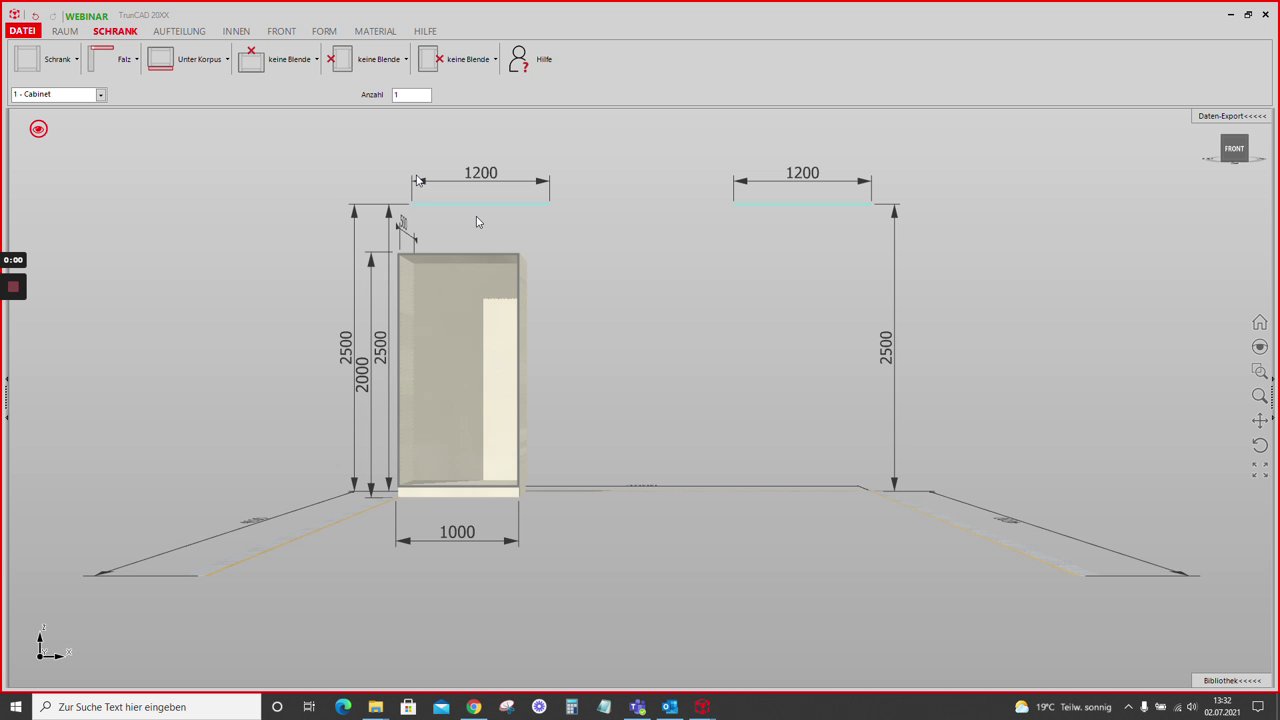Open the Bibliothek panel button
1280x720 pixels.
click(x=1232, y=680)
